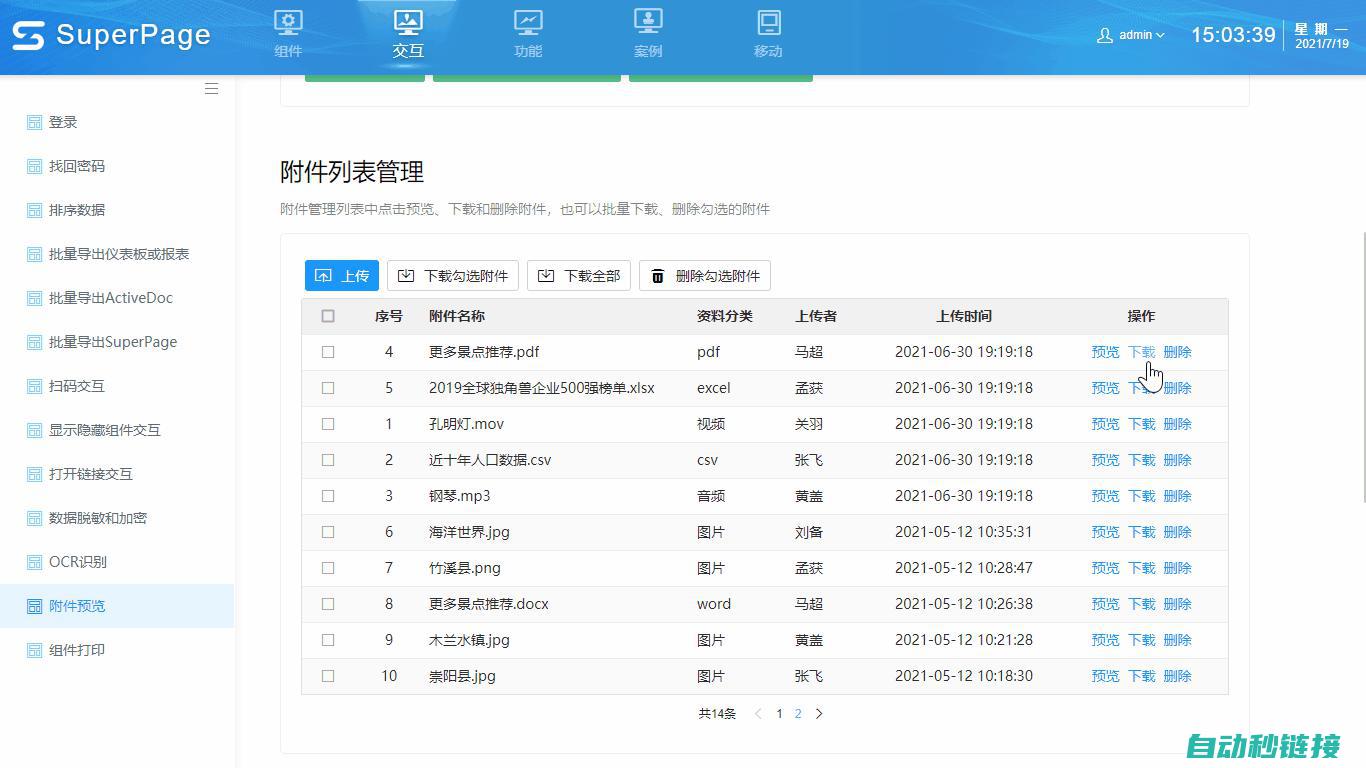Check the box for 竹溪县.png
1366x768 pixels.
[x=328, y=568]
